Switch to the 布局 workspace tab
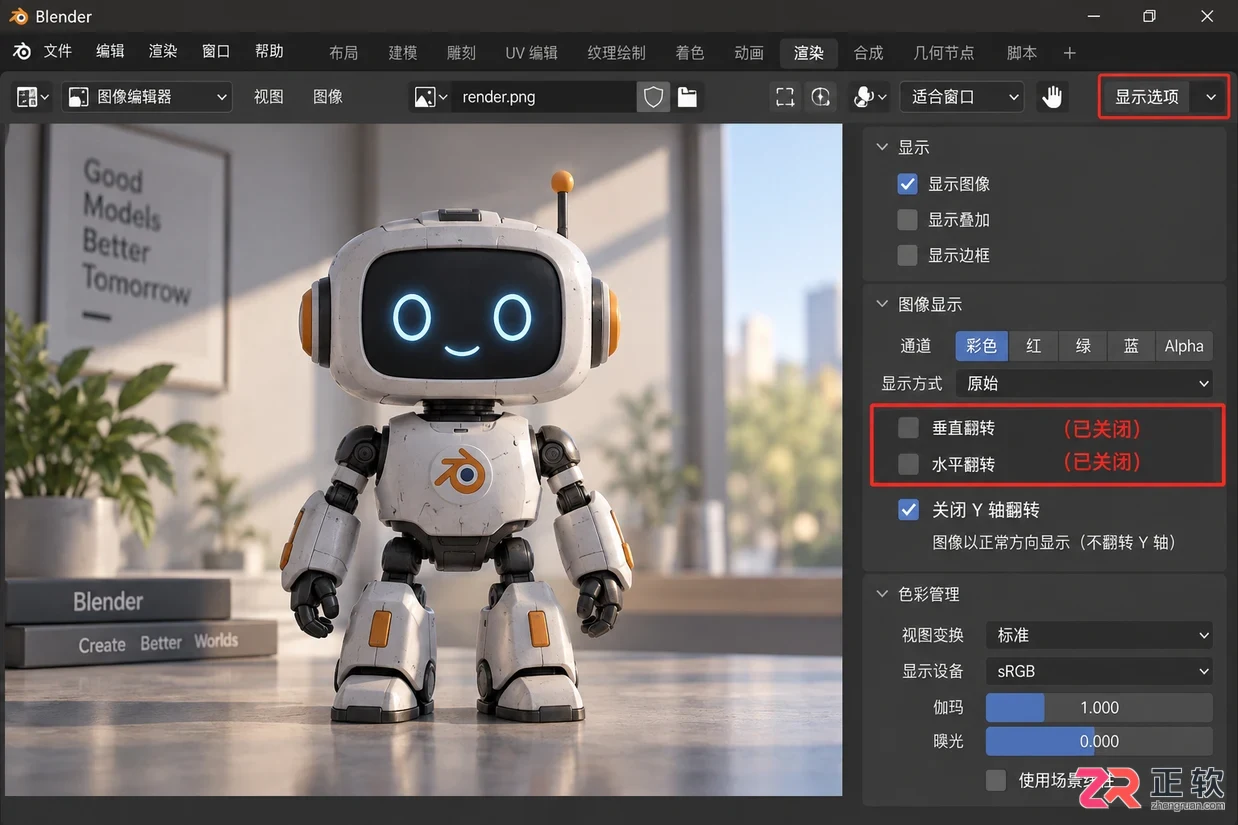The height and width of the screenshot is (825, 1238). pyautogui.click(x=343, y=53)
